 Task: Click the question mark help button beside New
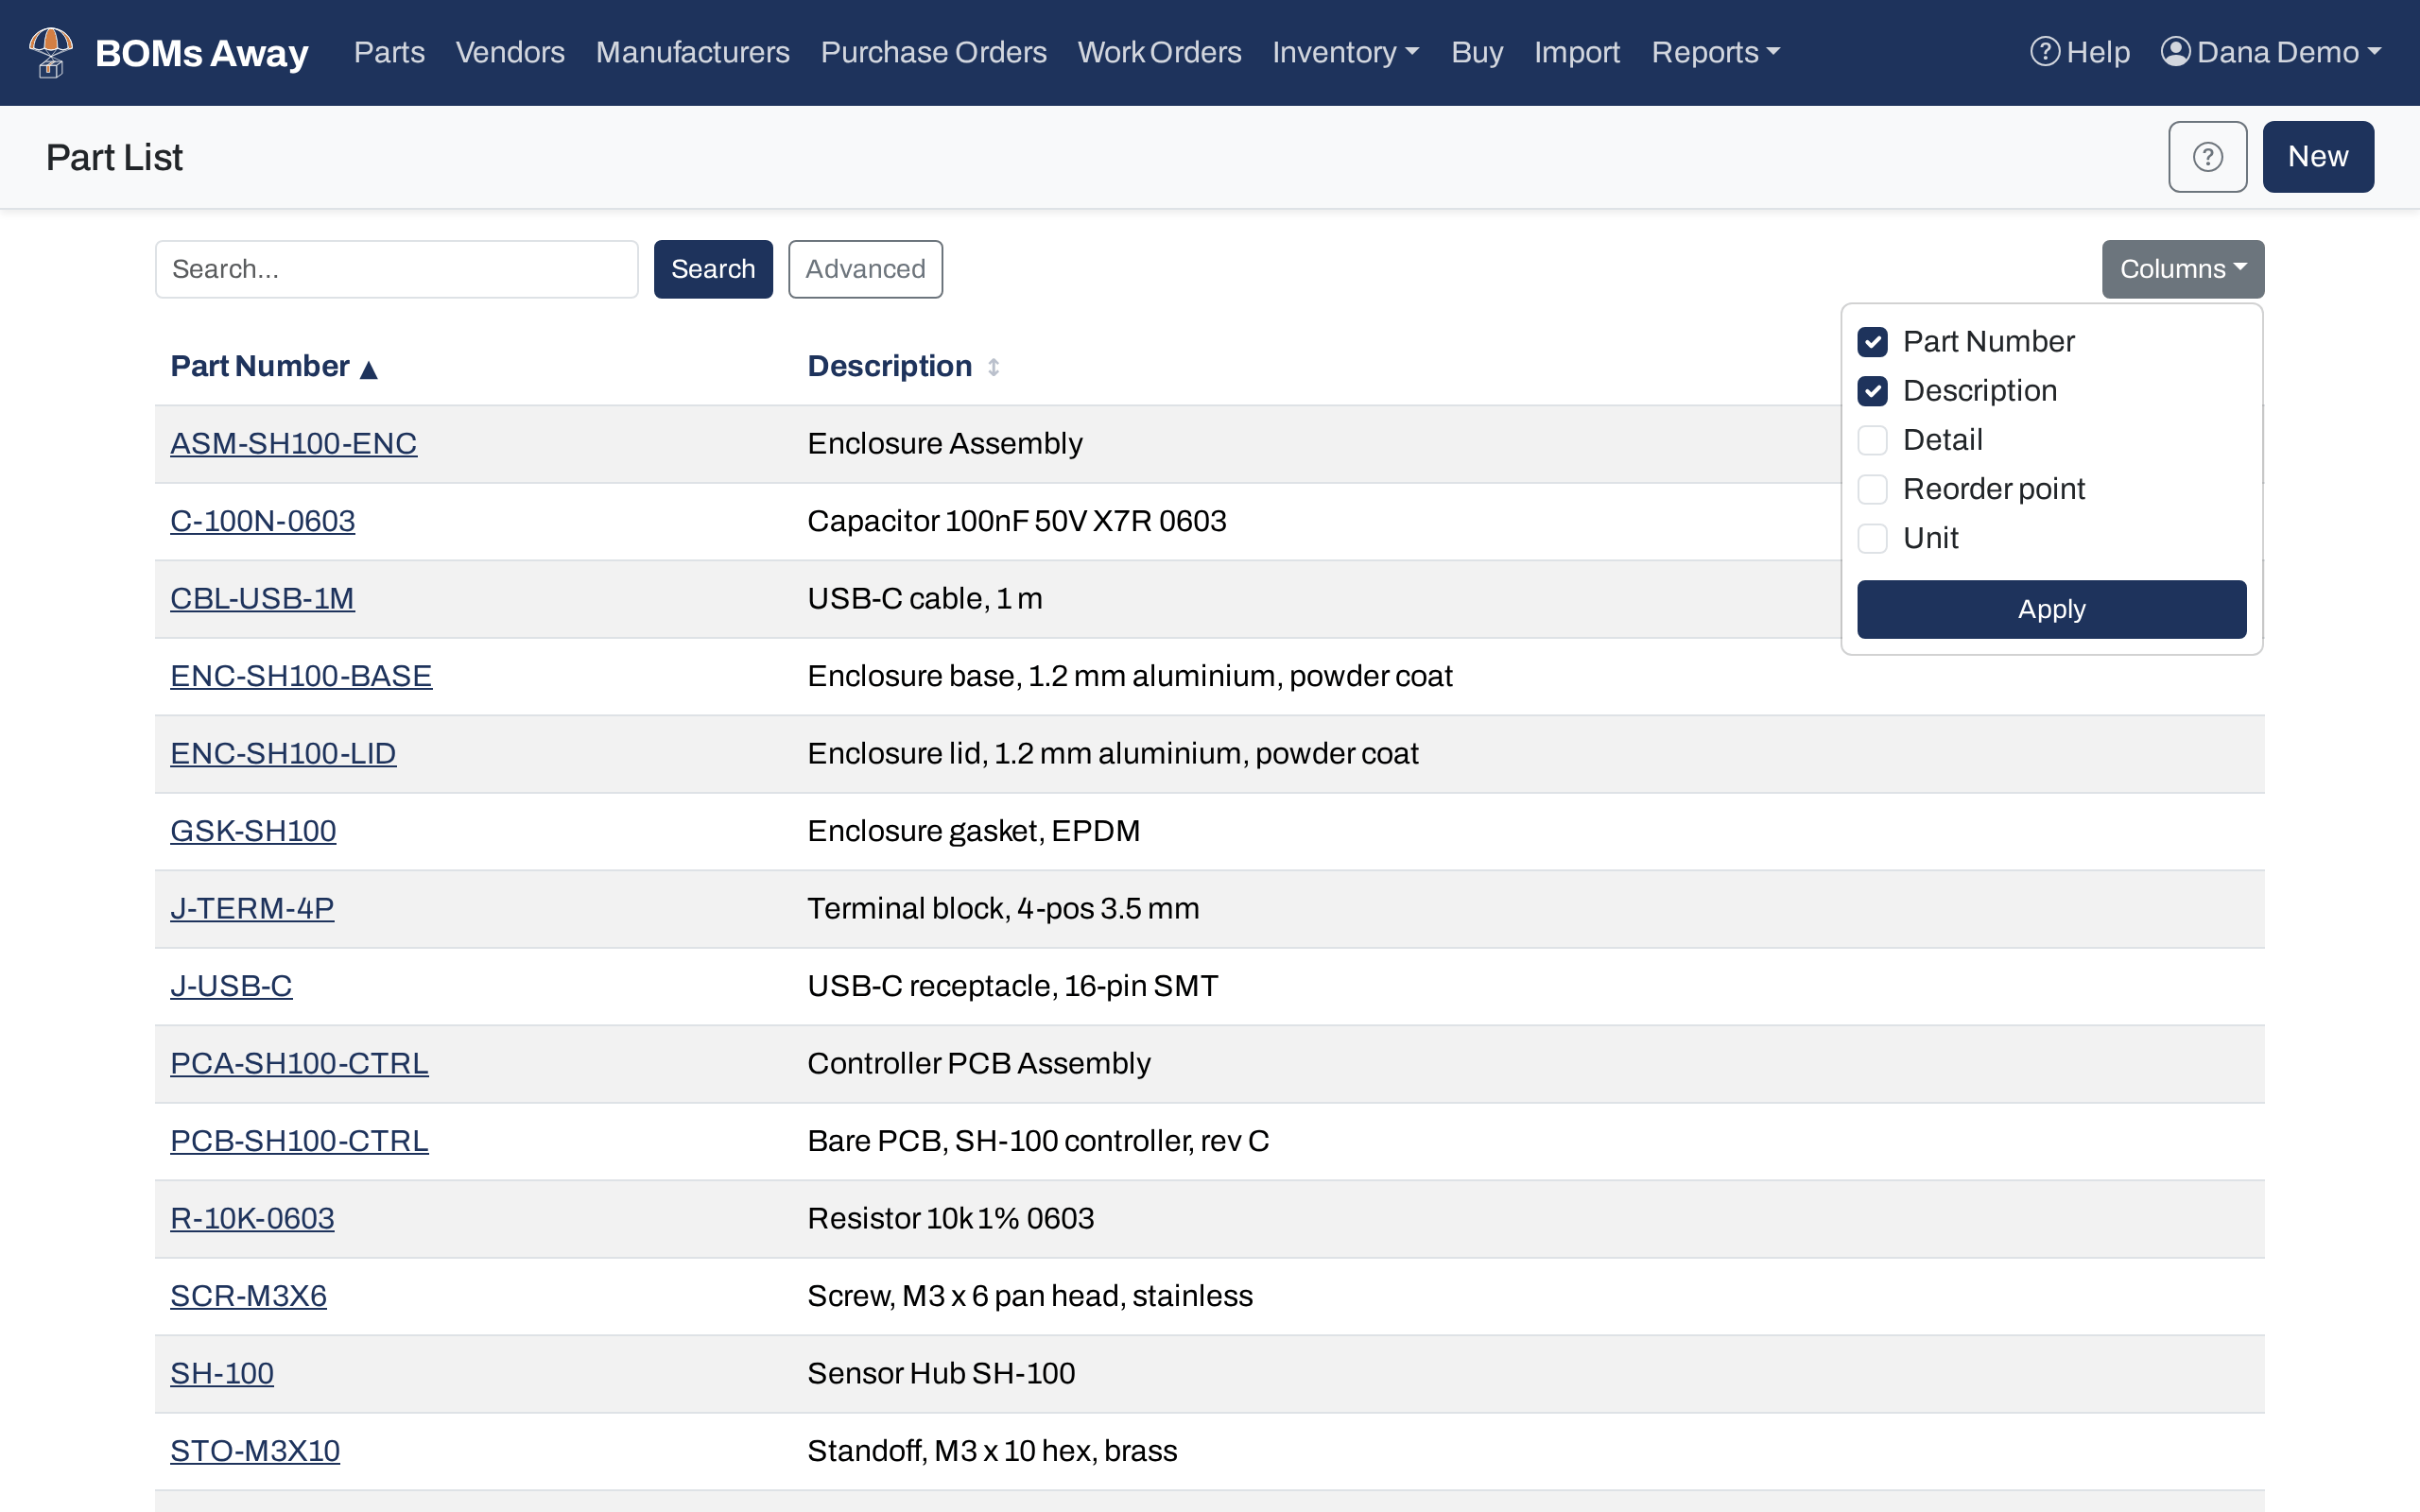coord(2207,157)
